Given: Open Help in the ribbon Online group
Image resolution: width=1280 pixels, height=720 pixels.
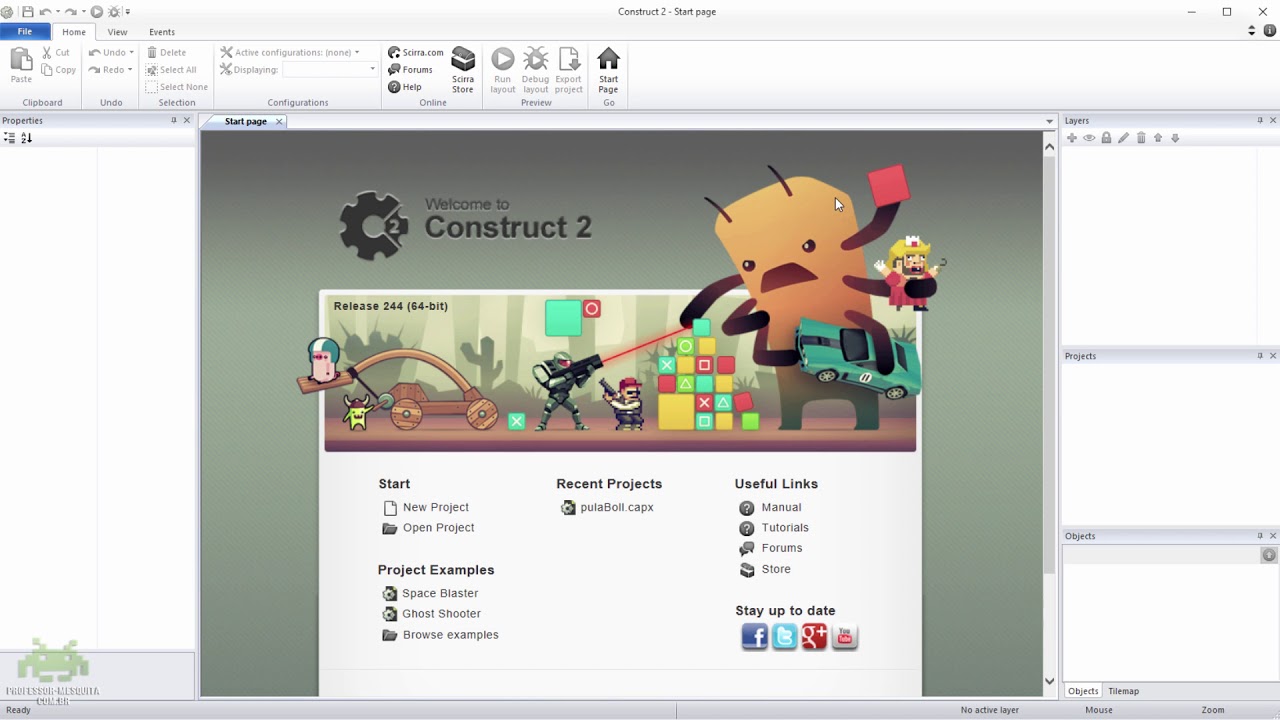Looking at the screenshot, I should 405,87.
